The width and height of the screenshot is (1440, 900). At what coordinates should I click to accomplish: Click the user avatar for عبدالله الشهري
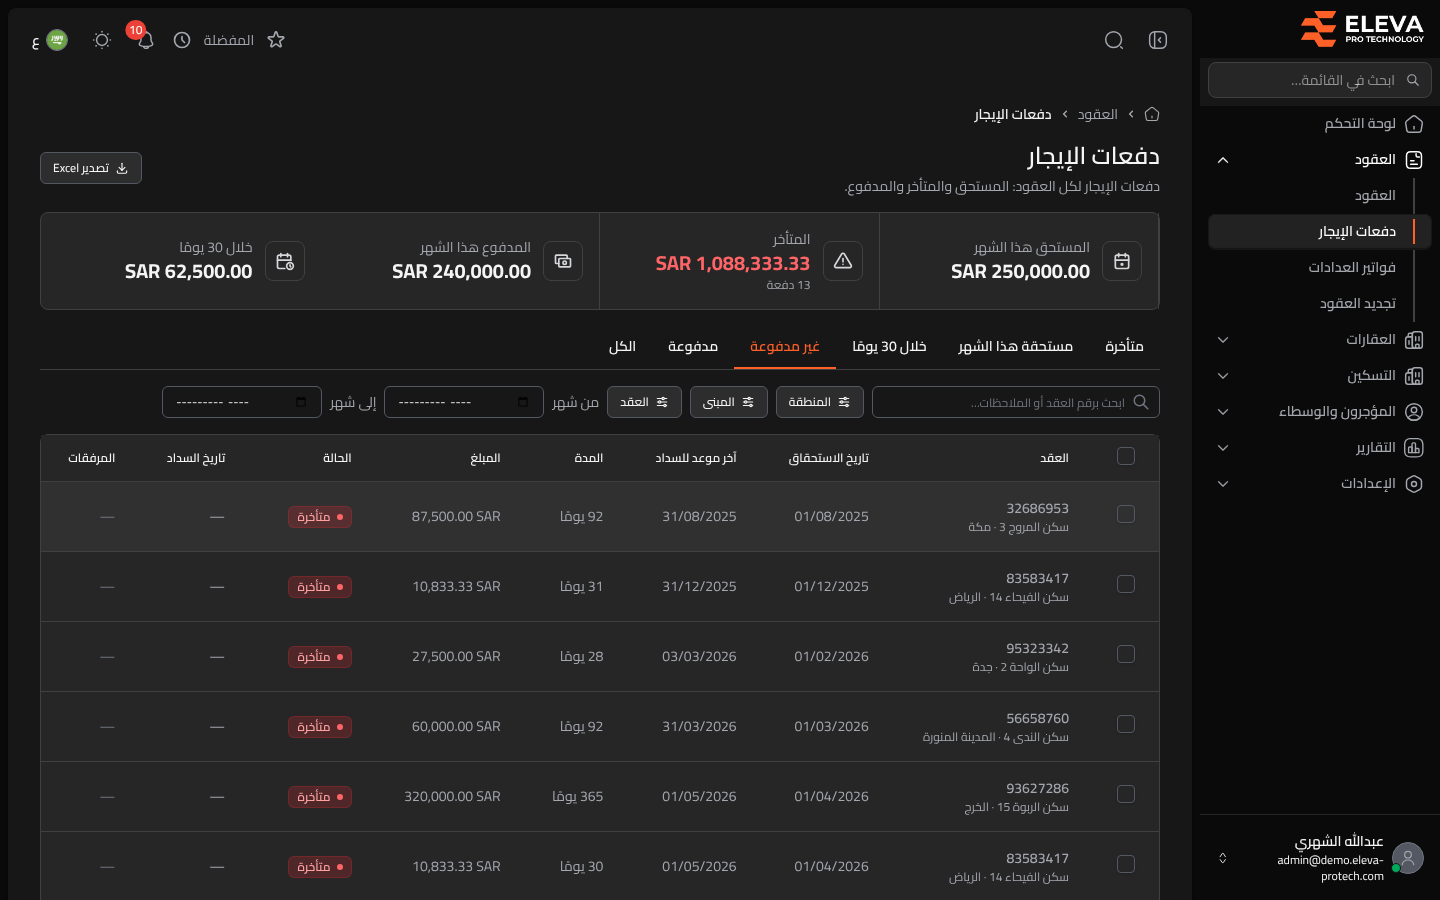tap(1408, 858)
